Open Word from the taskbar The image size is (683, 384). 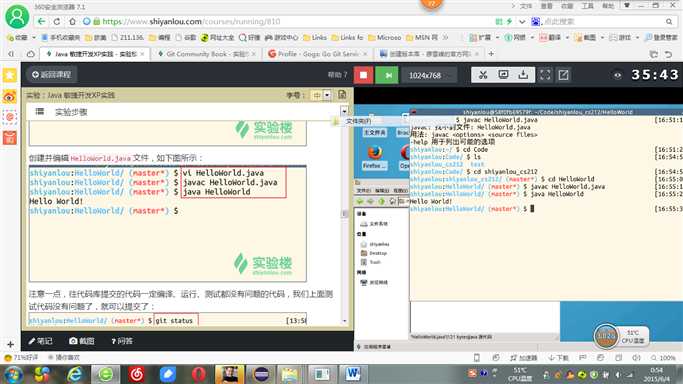(x=353, y=374)
